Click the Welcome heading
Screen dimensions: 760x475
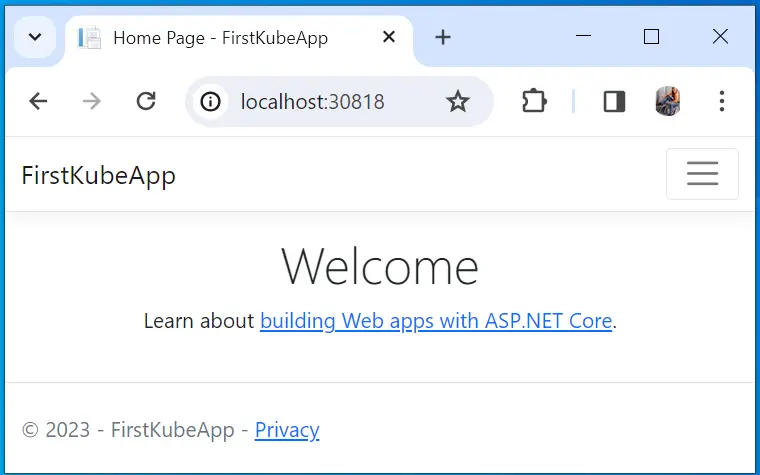(x=380, y=267)
